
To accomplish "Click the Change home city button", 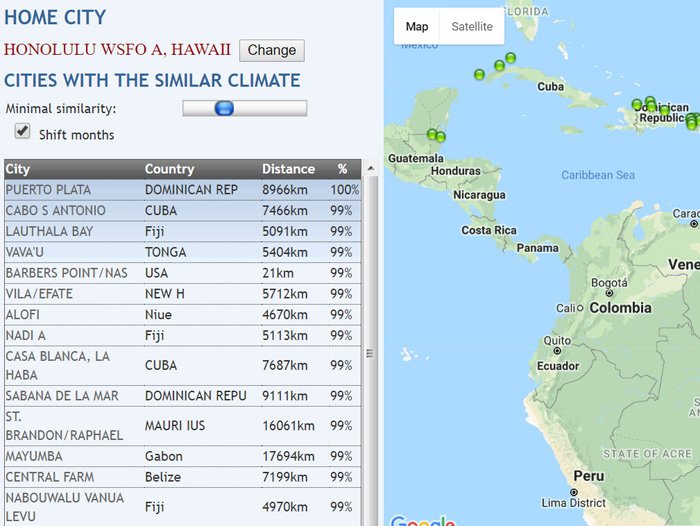I will (272, 50).
